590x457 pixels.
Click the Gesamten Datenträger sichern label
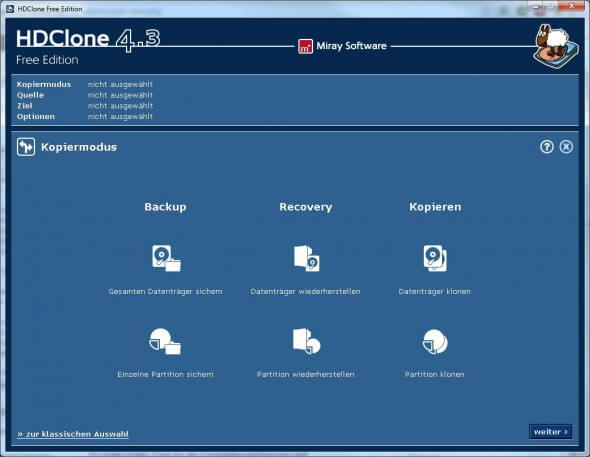coord(165,292)
